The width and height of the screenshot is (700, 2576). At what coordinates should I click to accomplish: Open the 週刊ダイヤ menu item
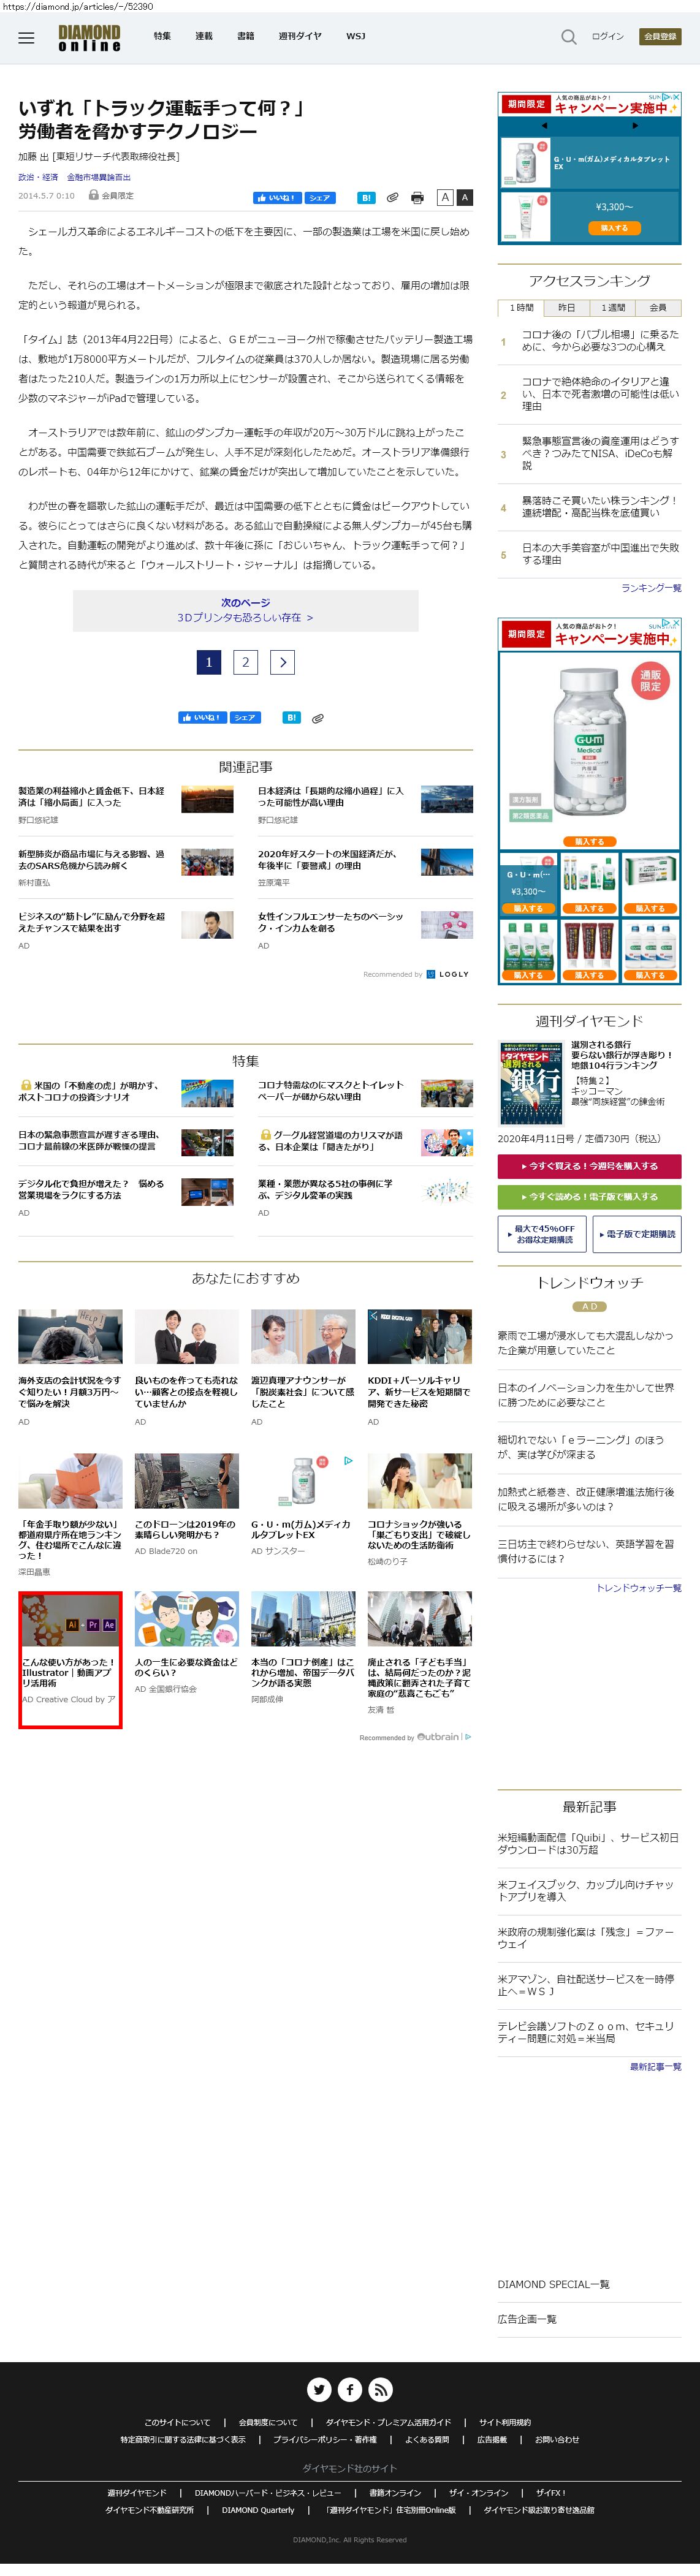click(x=299, y=36)
